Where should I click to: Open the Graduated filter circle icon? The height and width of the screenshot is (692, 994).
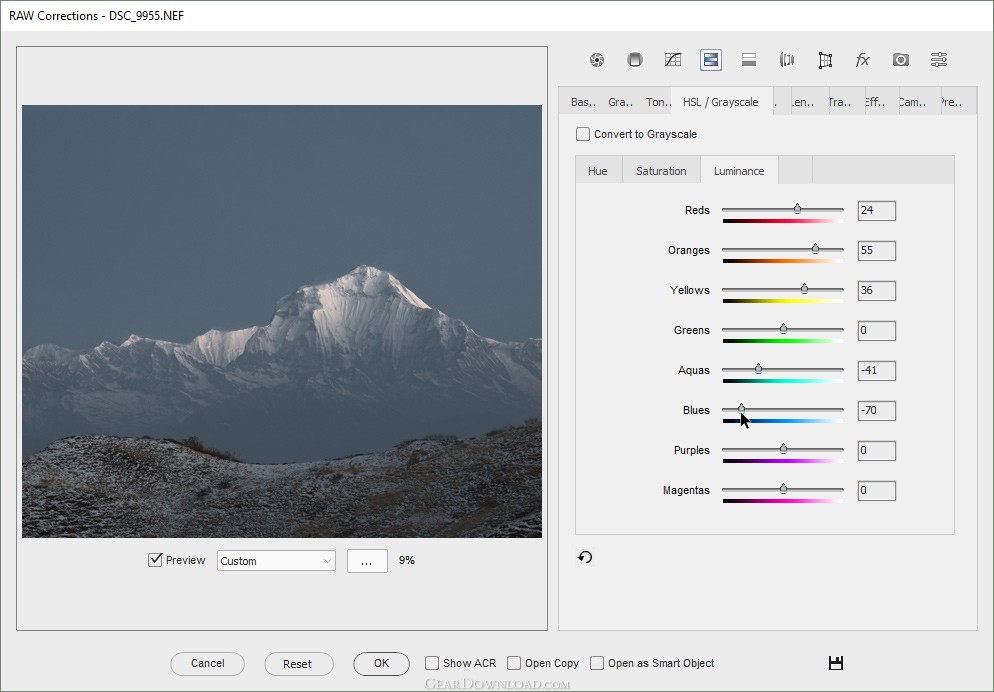tap(635, 60)
